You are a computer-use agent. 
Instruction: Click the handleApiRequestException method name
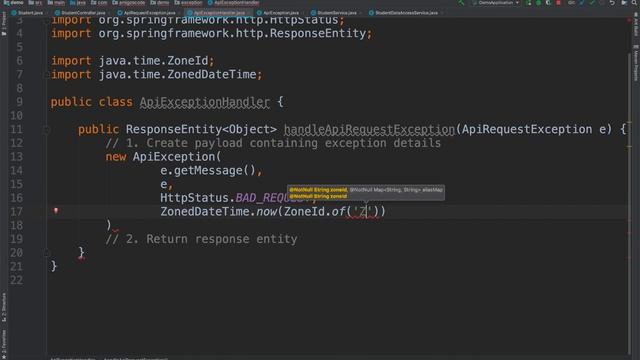369,129
